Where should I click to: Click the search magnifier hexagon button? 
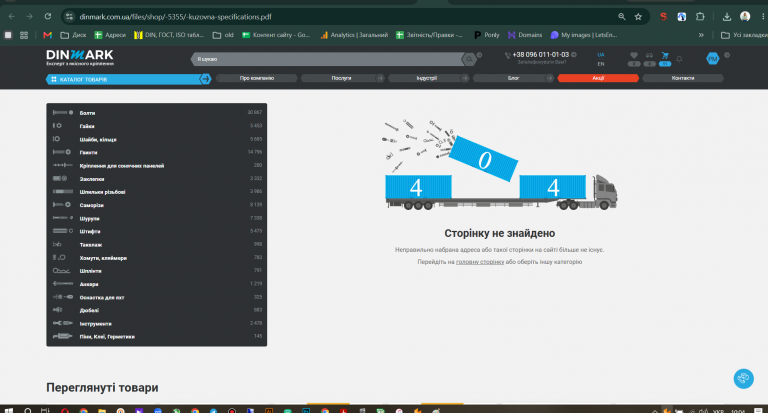click(469, 59)
